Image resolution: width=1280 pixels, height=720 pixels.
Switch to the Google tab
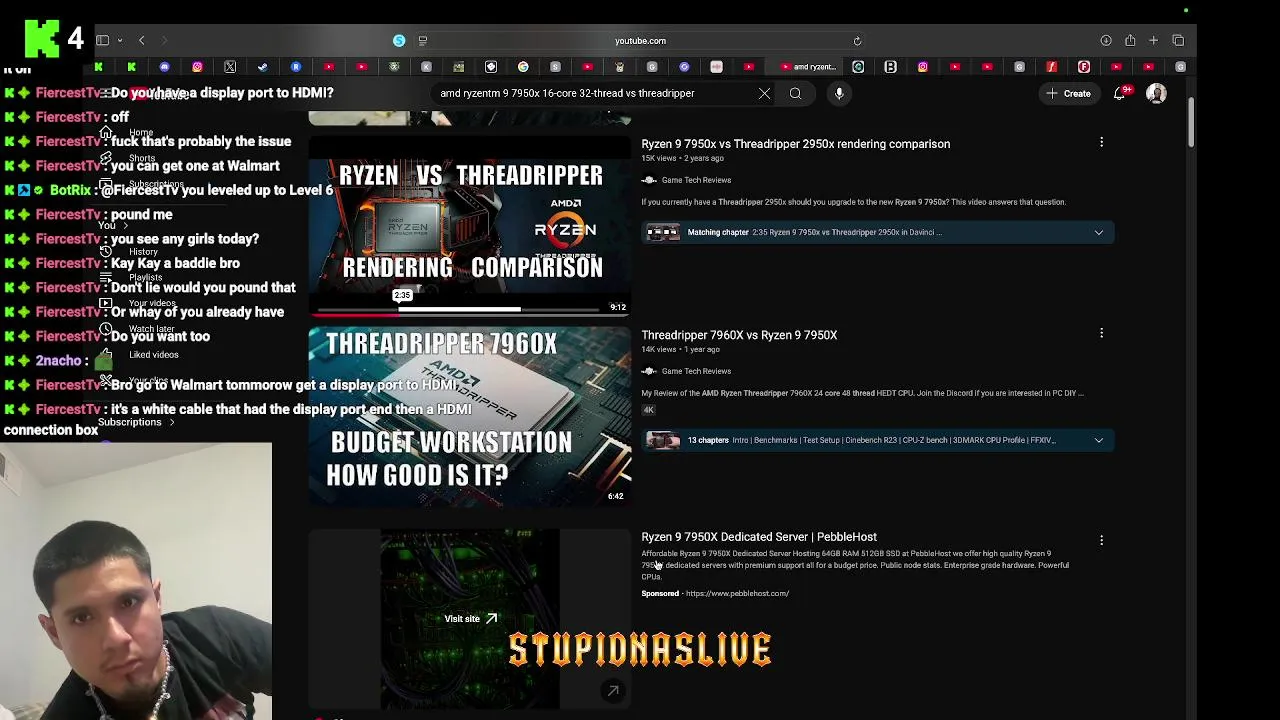click(523, 67)
